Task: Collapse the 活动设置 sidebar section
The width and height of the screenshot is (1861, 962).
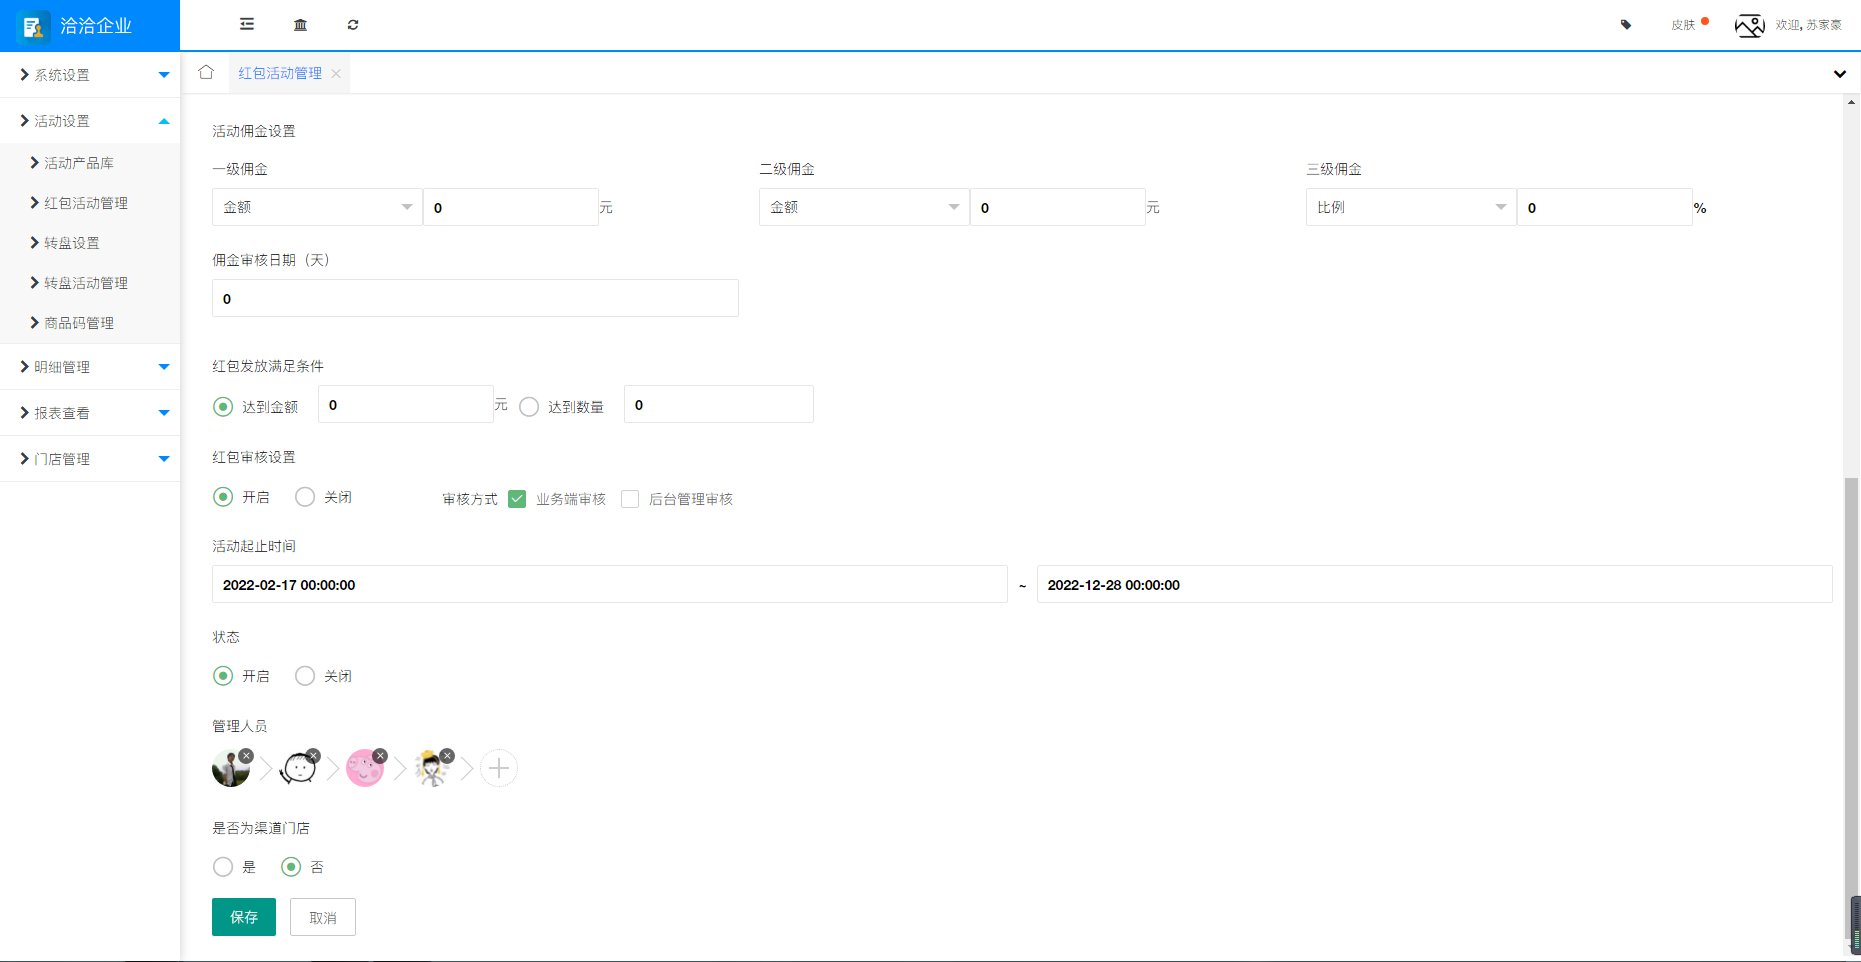Action: [x=164, y=120]
